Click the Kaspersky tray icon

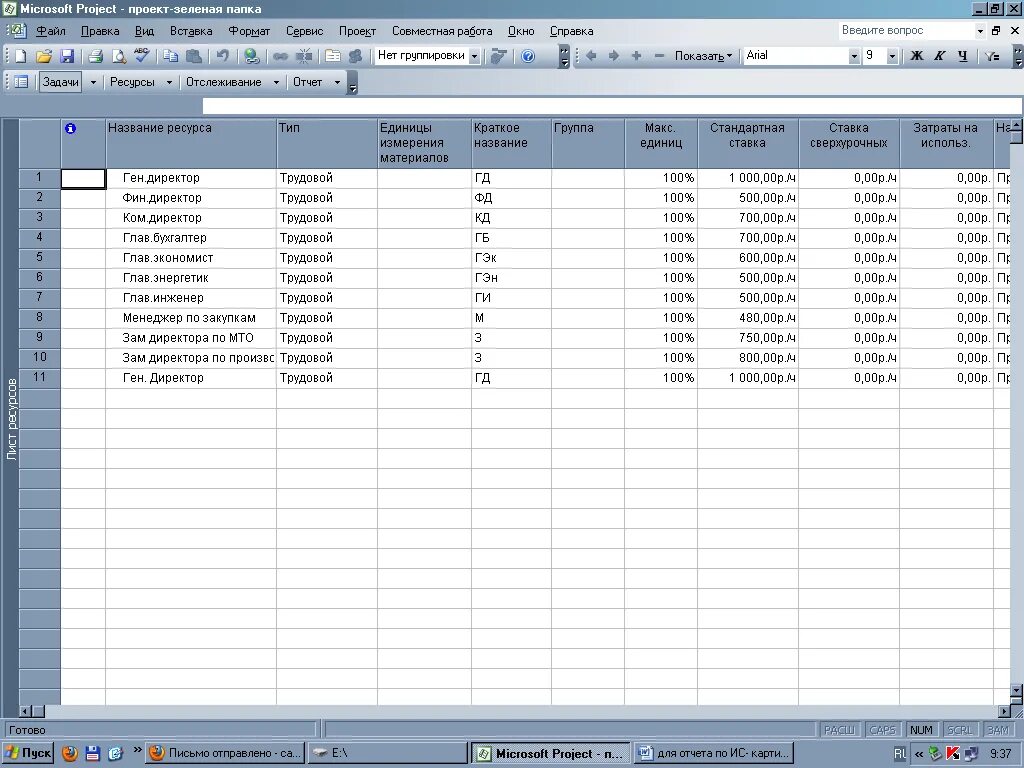click(953, 754)
